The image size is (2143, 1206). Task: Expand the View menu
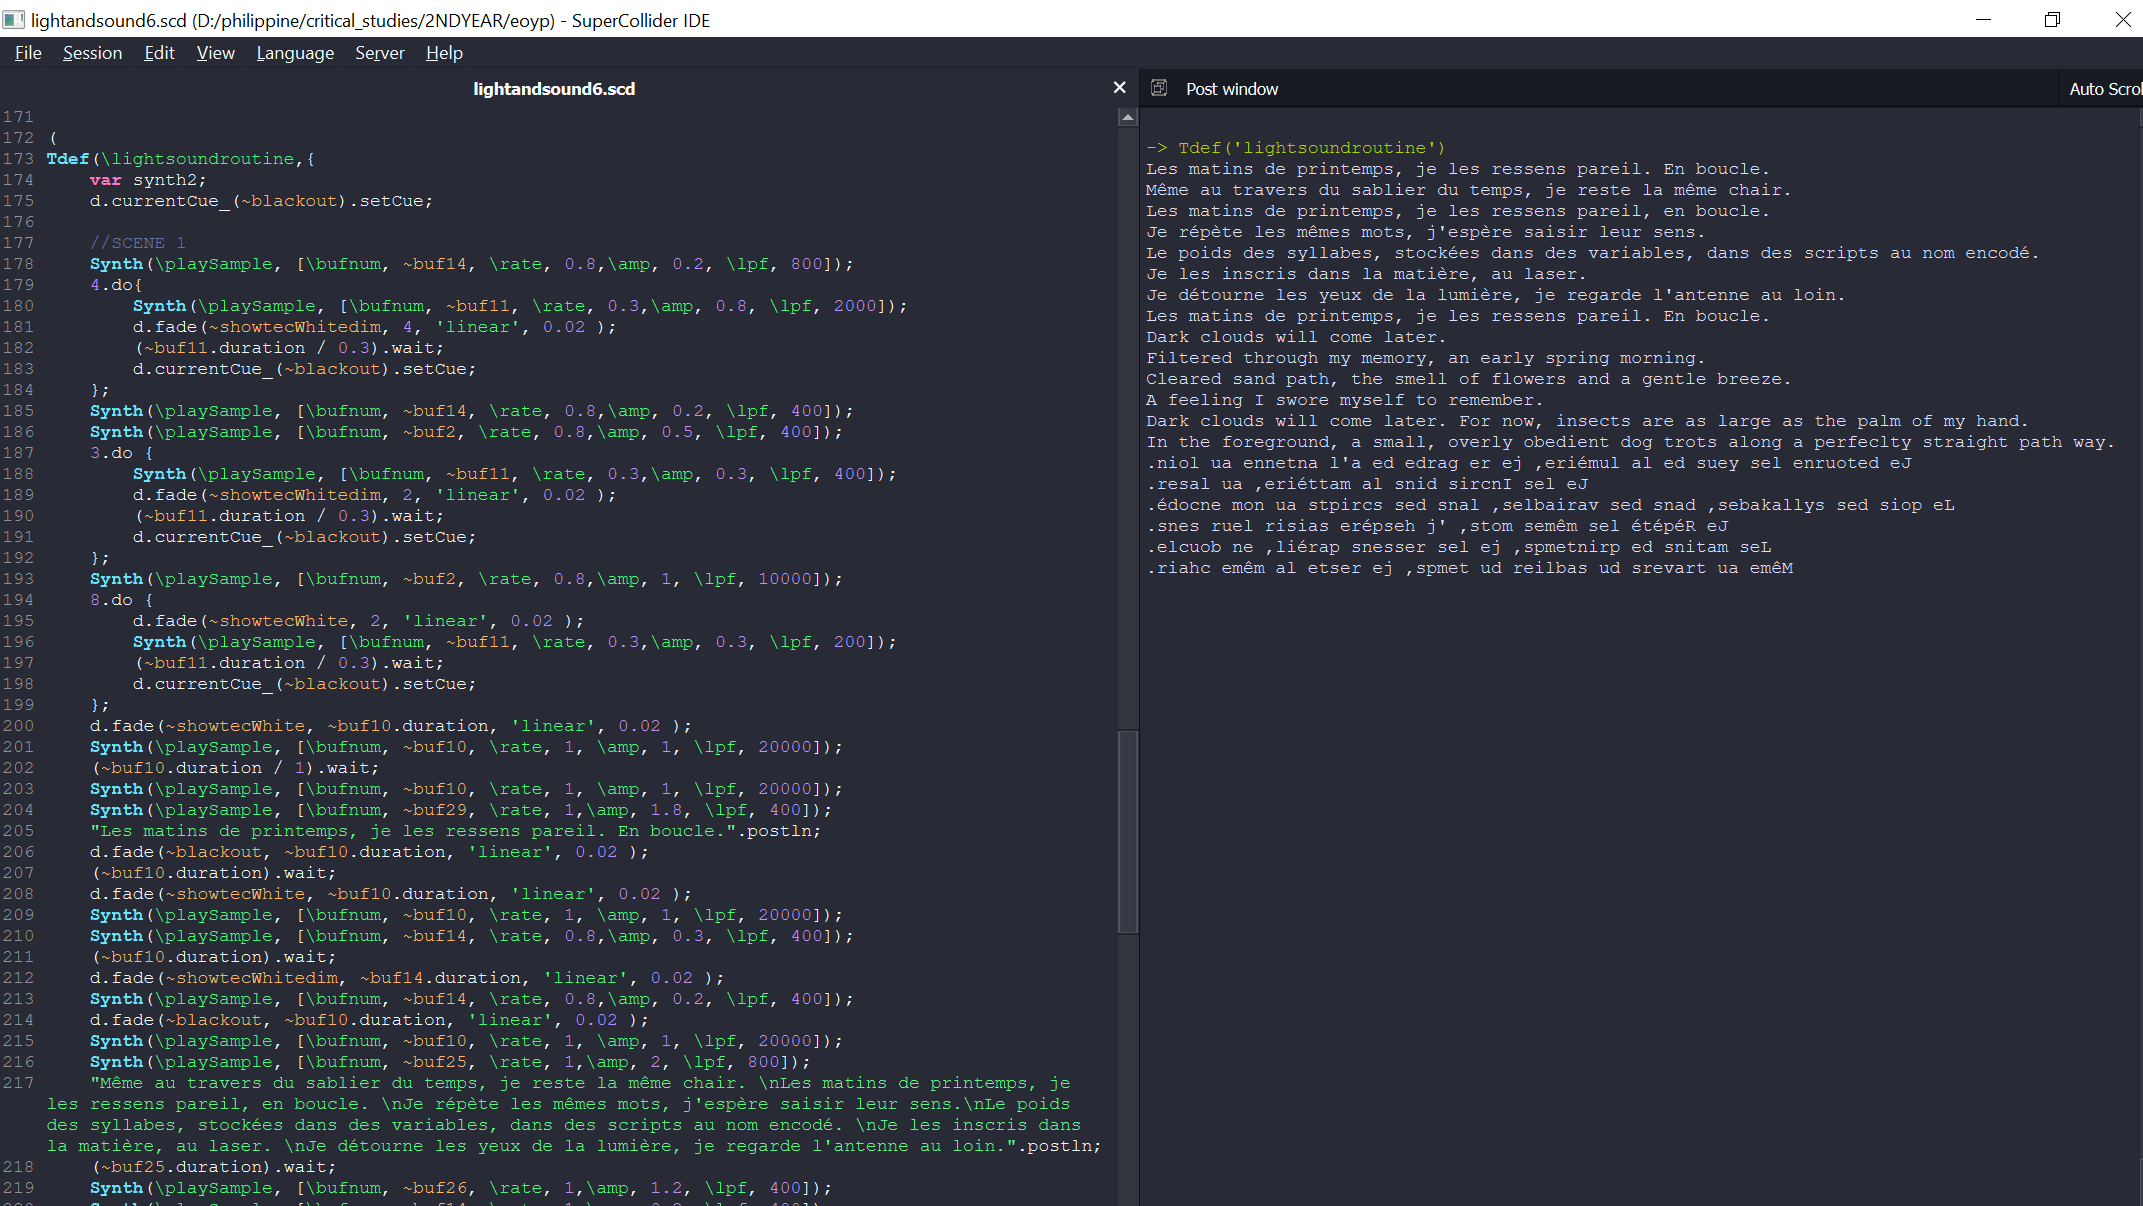[x=215, y=53]
